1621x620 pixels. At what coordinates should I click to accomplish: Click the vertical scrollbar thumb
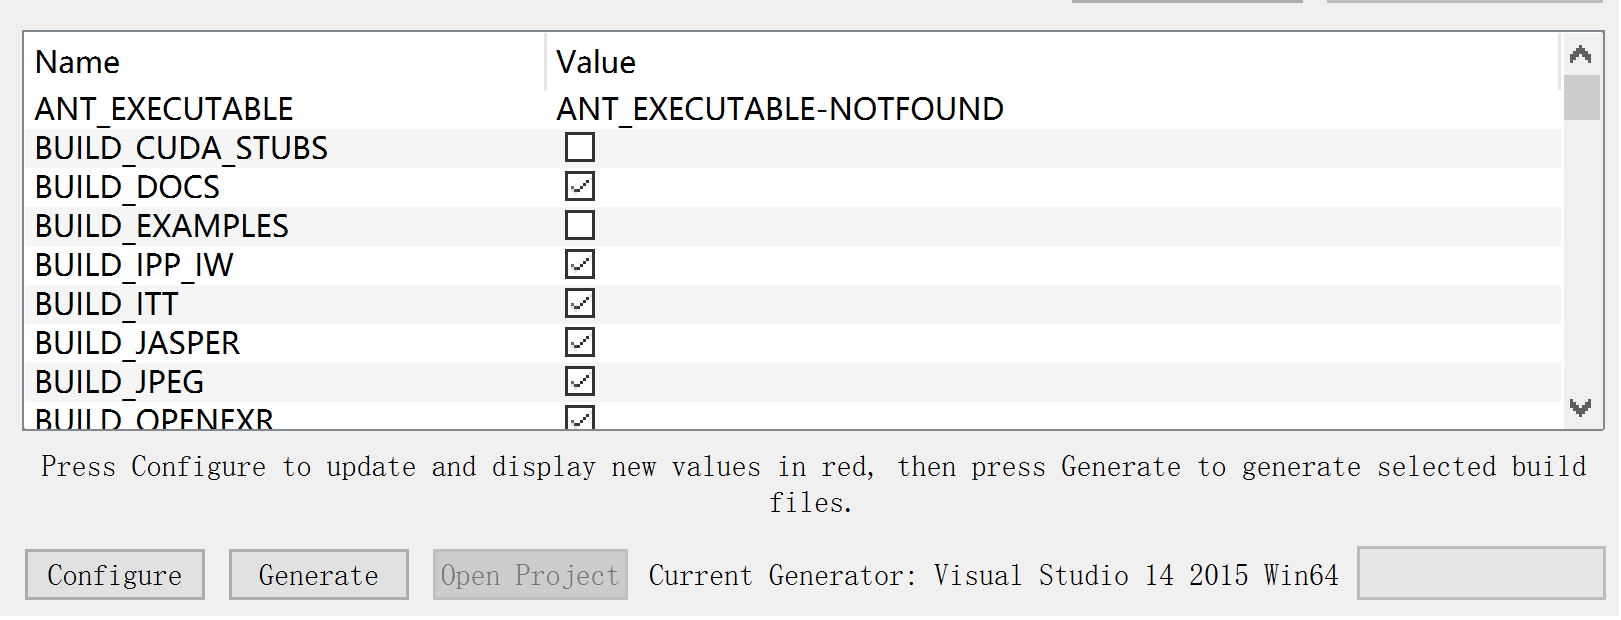click(x=1582, y=97)
